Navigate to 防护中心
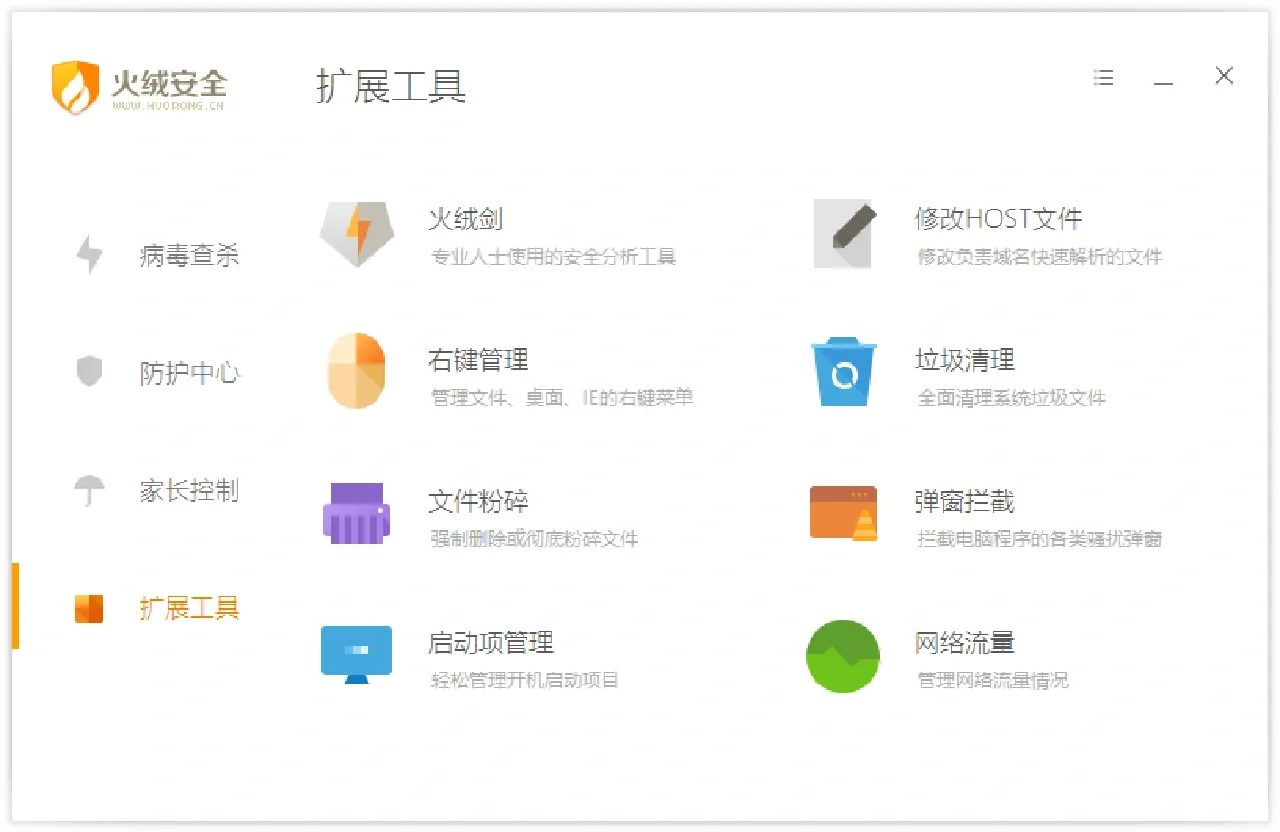 pyautogui.click(x=190, y=372)
